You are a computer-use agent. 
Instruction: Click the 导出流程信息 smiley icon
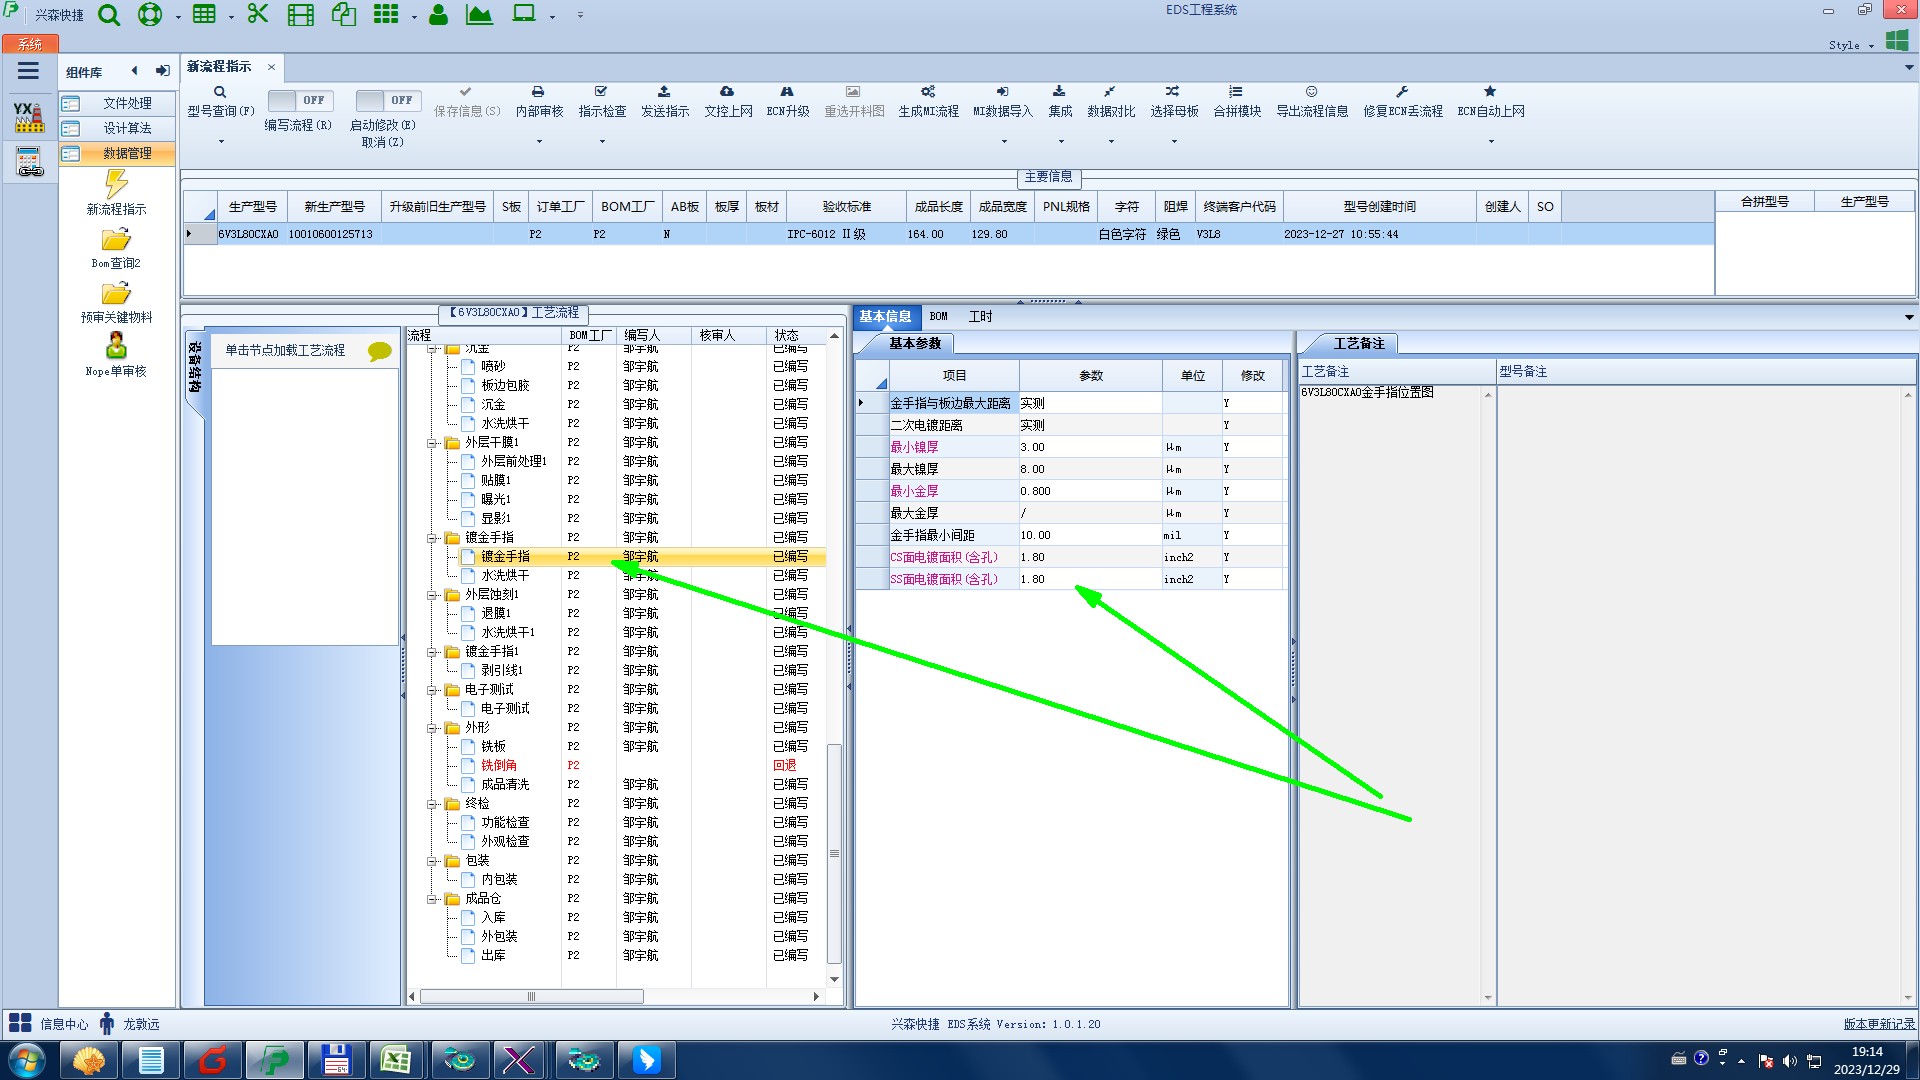click(1311, 92)
